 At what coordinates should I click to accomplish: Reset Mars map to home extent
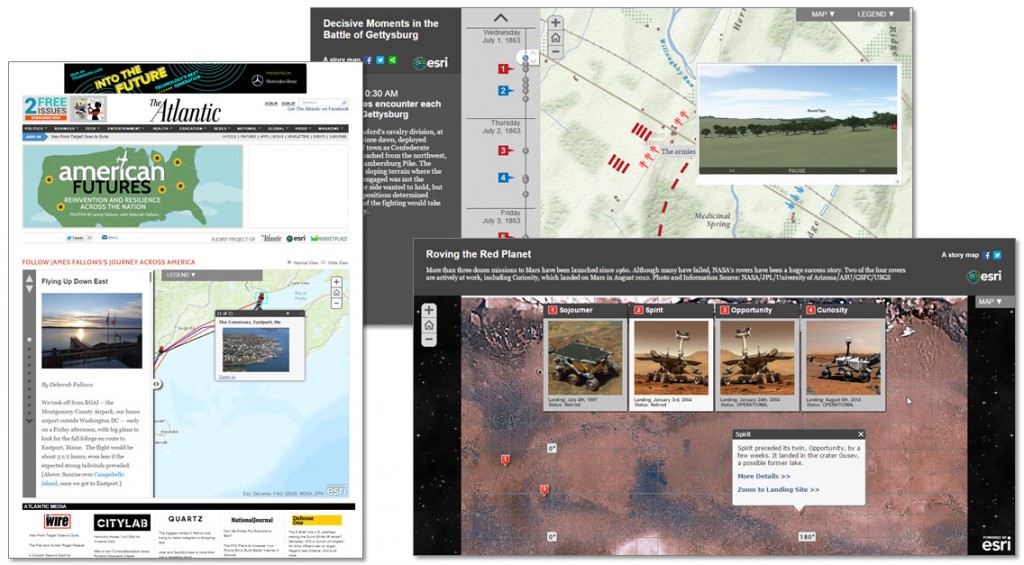428,325
